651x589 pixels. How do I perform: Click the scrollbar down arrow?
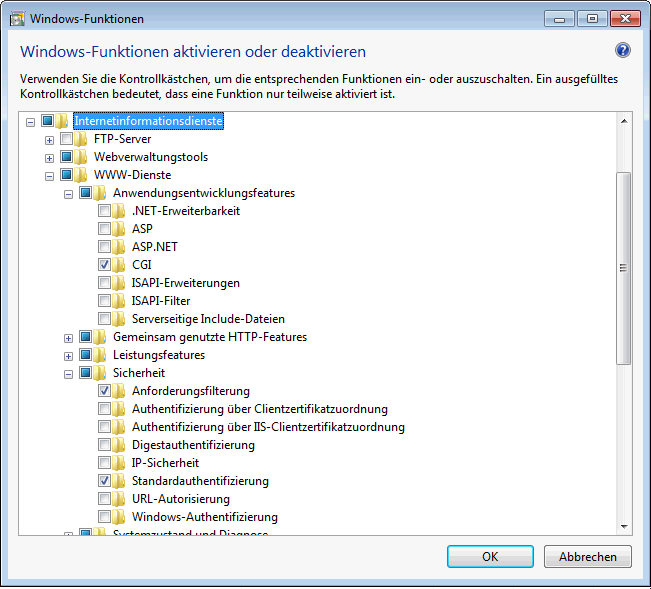pos(624,525)
